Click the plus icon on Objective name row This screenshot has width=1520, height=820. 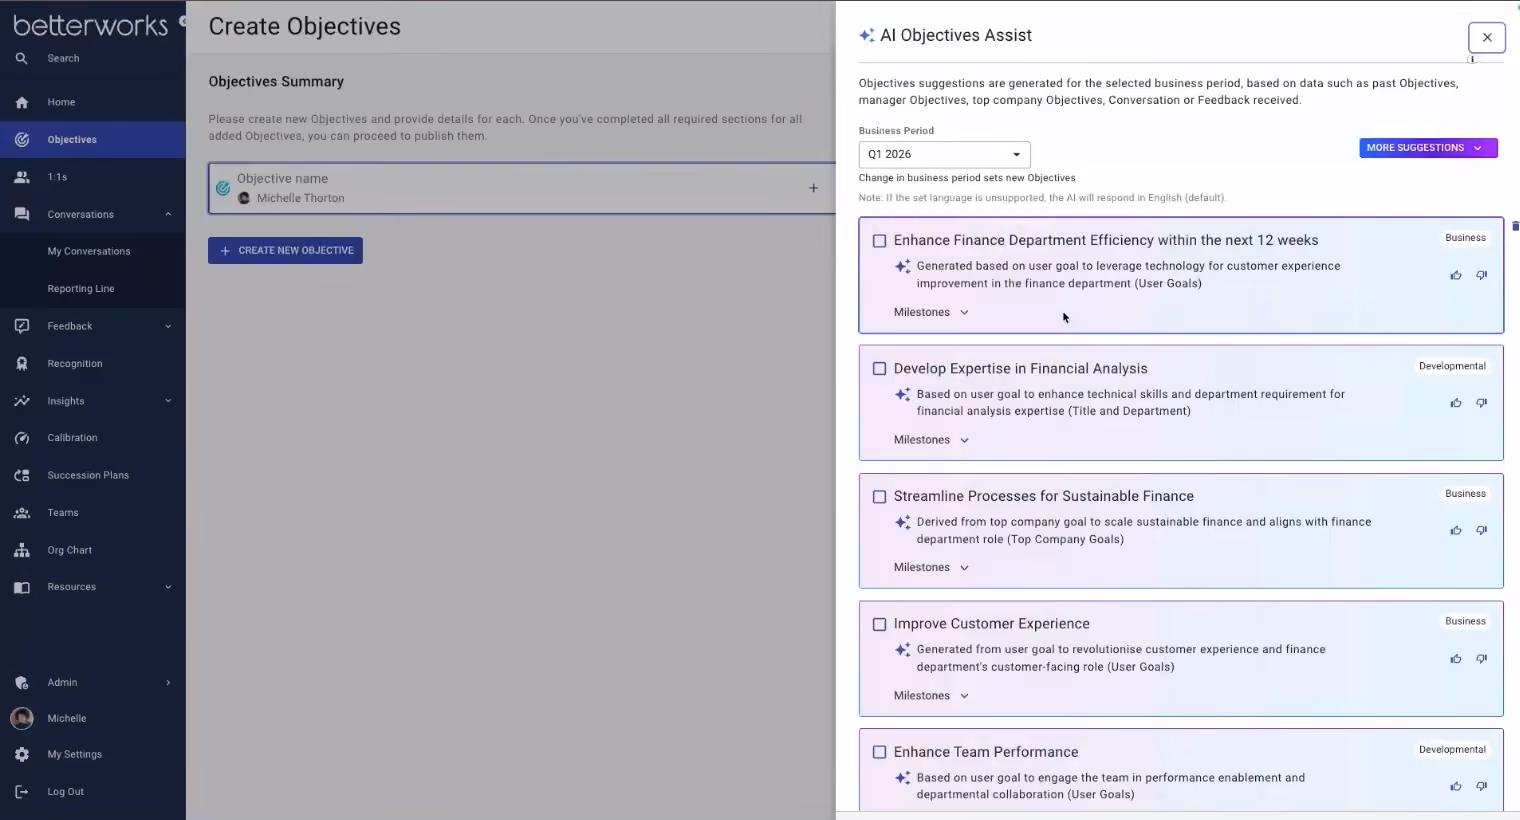[x=813, y=188]
